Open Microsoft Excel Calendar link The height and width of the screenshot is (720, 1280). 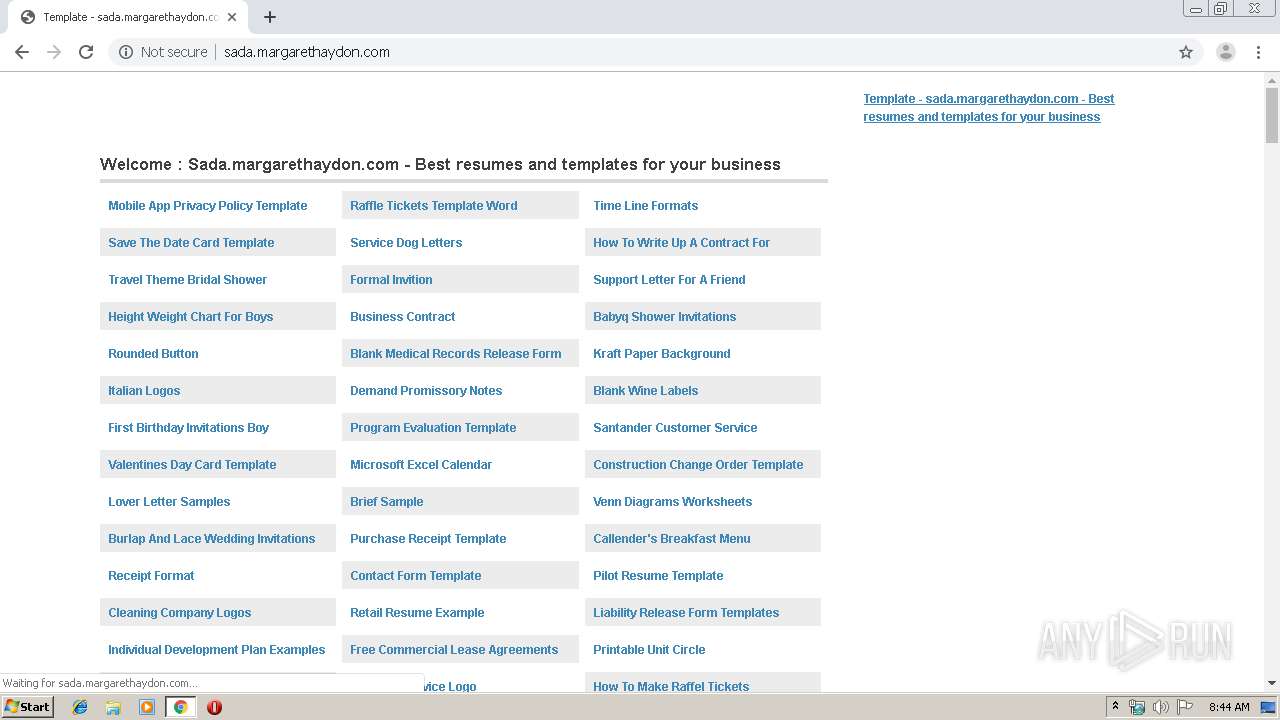coord(421,464)
